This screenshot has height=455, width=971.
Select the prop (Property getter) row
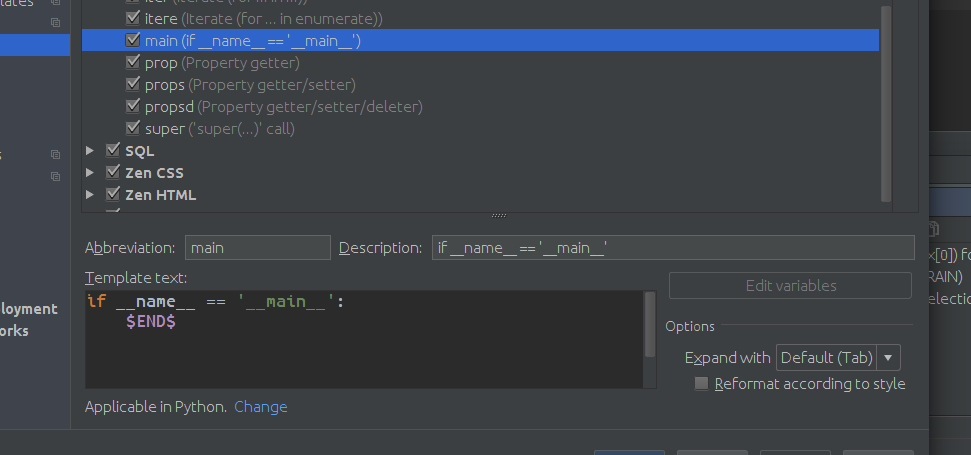tap(481, 63)
